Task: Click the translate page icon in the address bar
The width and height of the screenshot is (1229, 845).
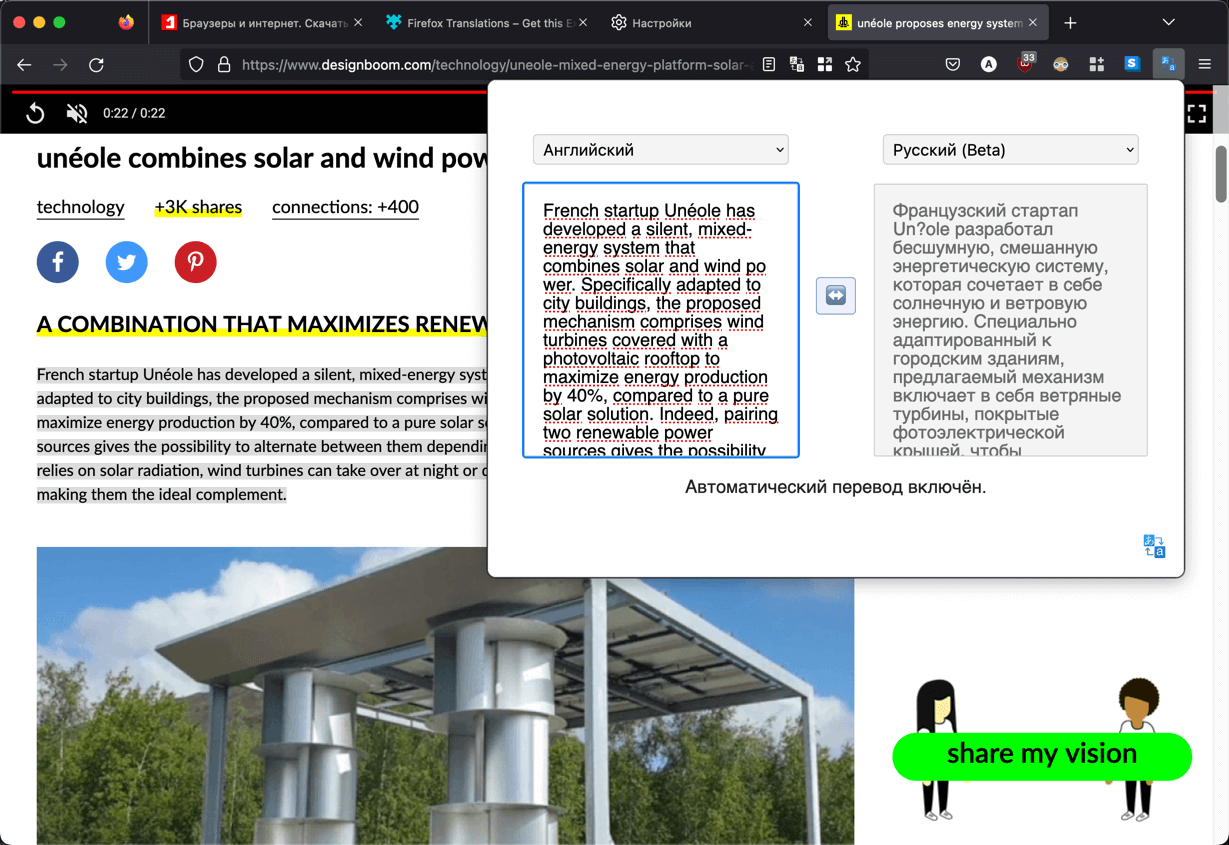Action: (797, 64)
